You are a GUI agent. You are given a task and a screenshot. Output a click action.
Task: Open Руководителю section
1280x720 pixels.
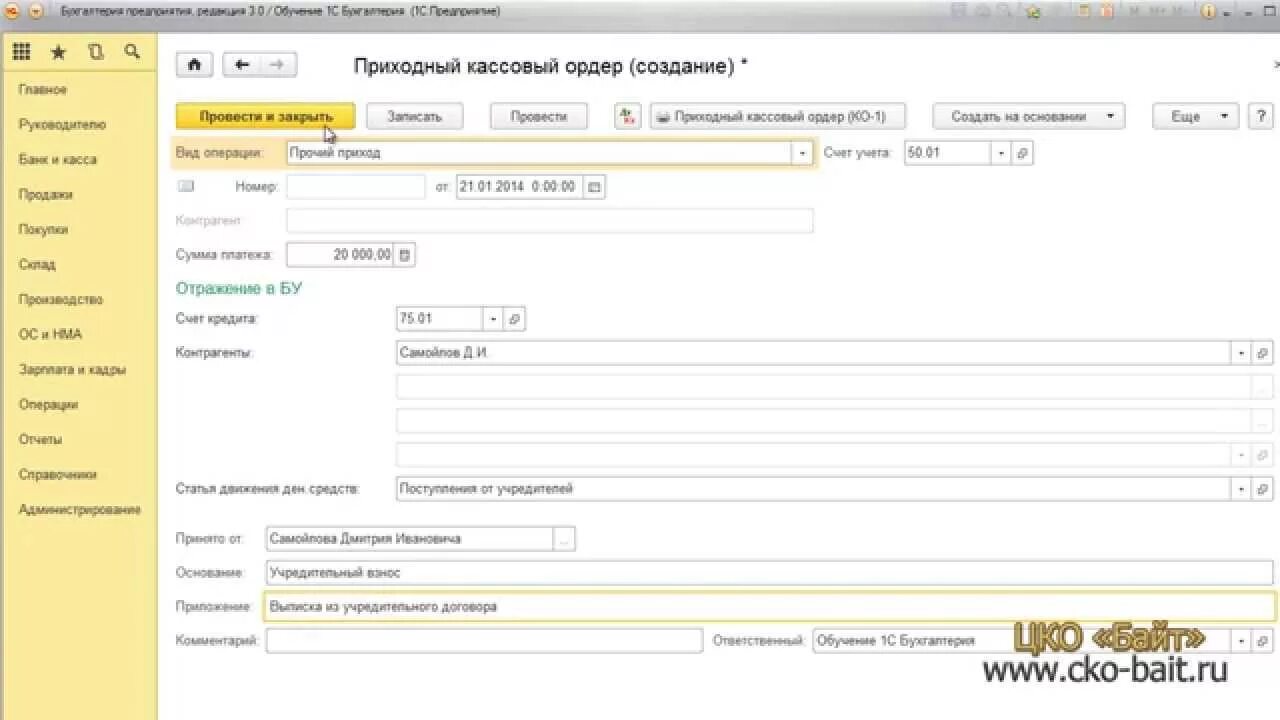point(62,124)
